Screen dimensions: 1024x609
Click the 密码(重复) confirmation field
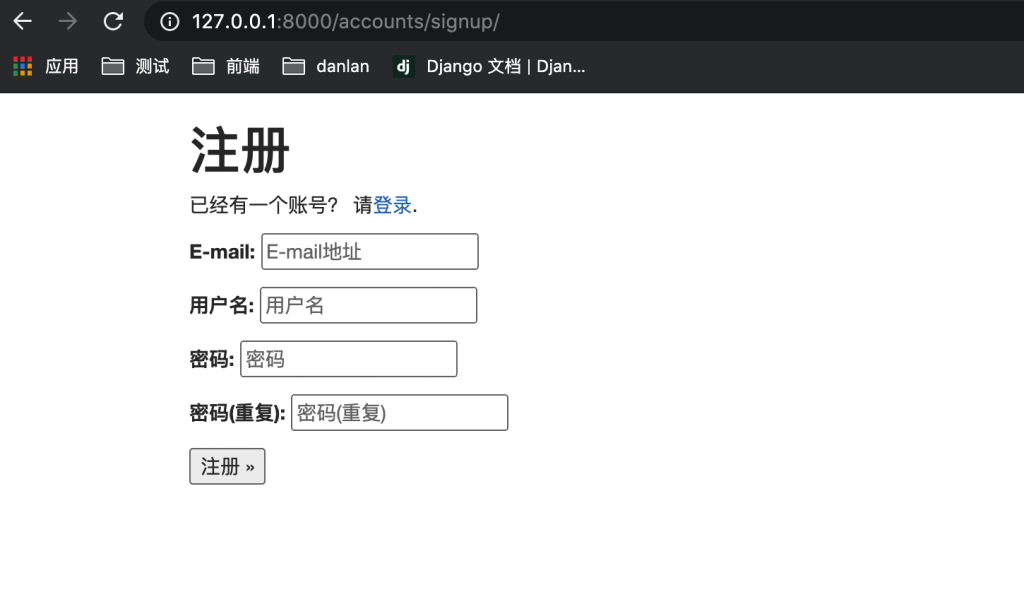[x=399, y=413]
